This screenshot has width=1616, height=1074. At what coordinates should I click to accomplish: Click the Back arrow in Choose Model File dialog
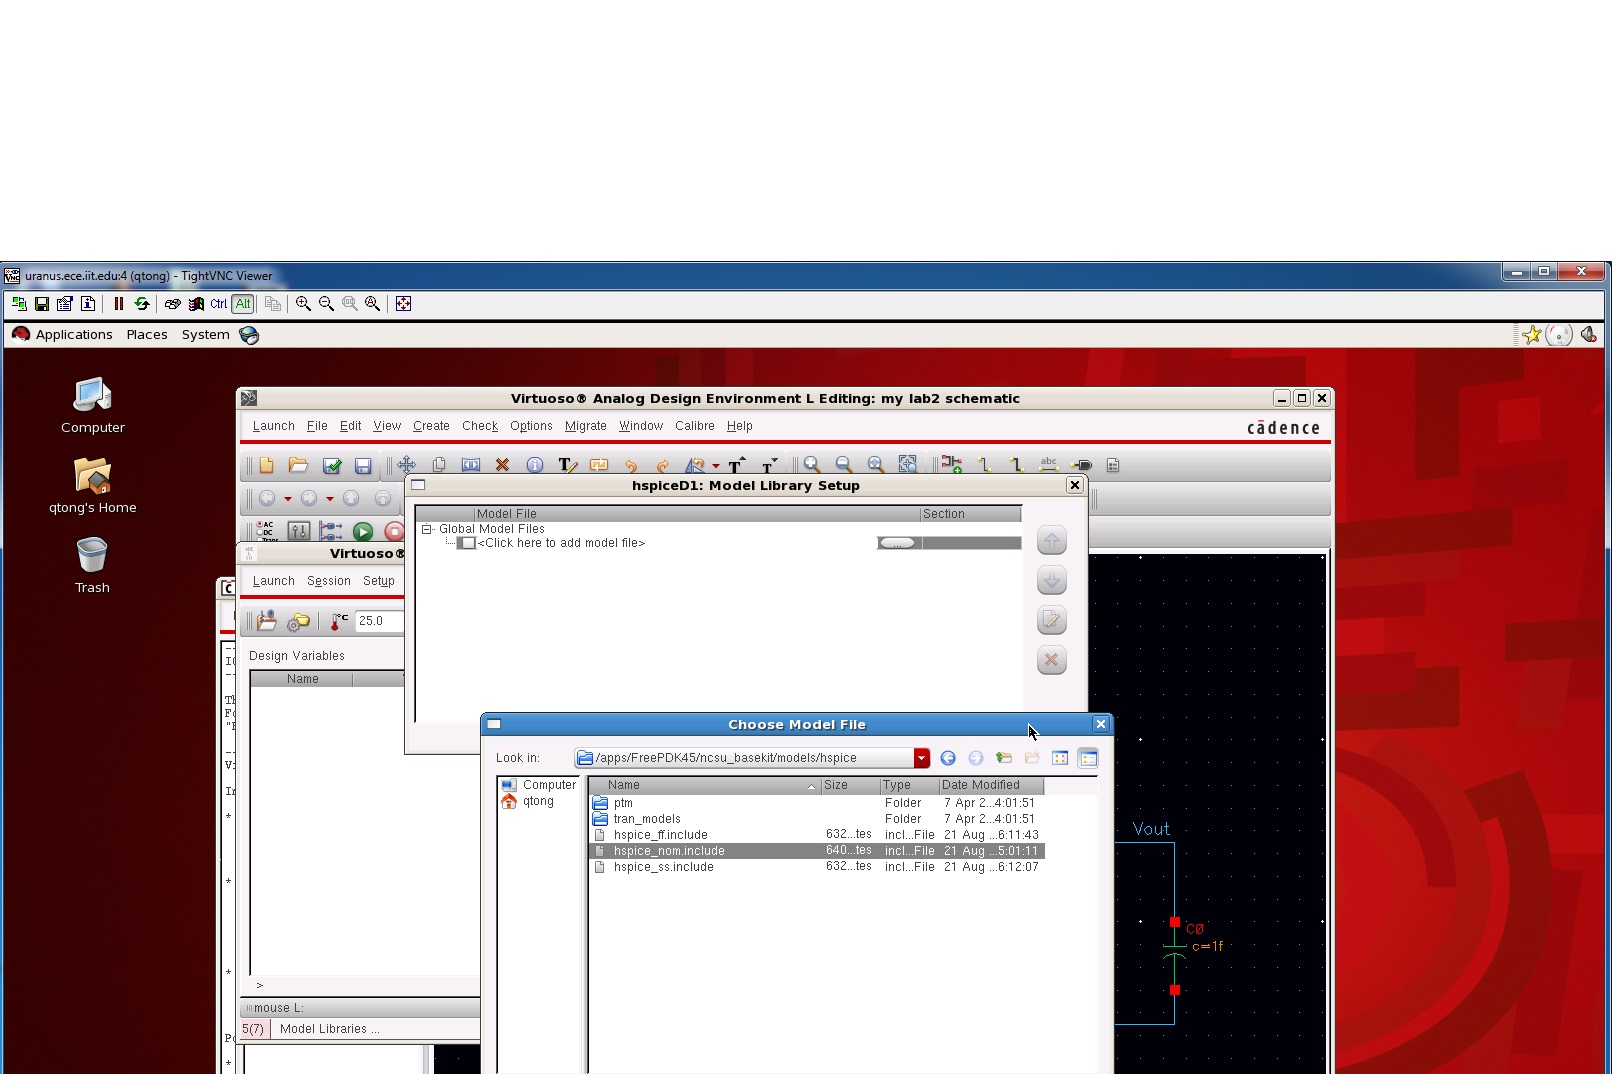coord(948,758)
